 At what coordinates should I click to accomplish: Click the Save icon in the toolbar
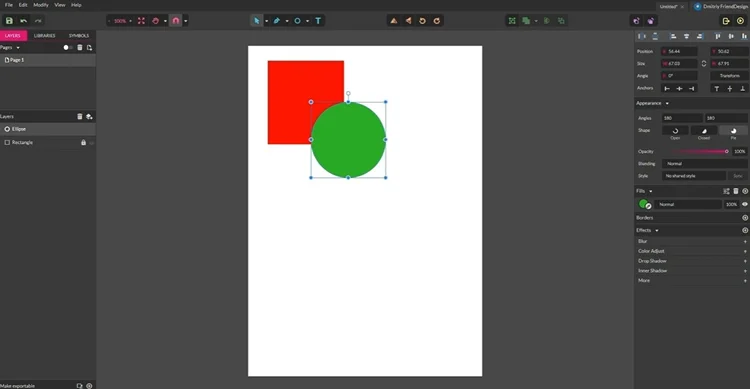point(9,21)
